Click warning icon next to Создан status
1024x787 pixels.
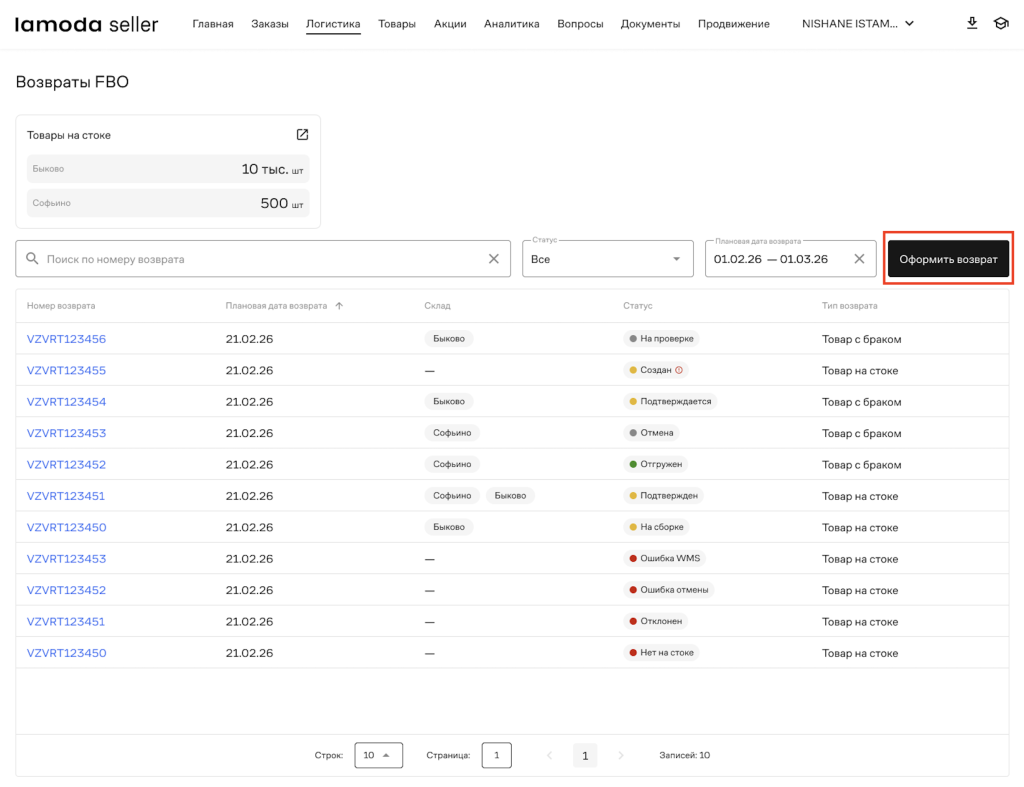tap(679, 370)
